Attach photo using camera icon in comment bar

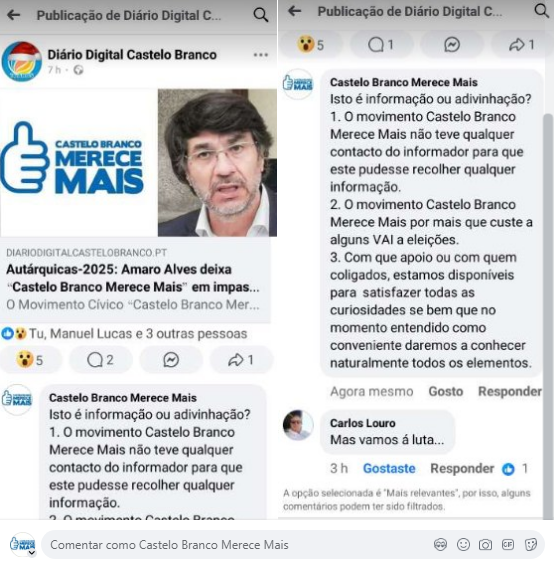tap(485, 545)
